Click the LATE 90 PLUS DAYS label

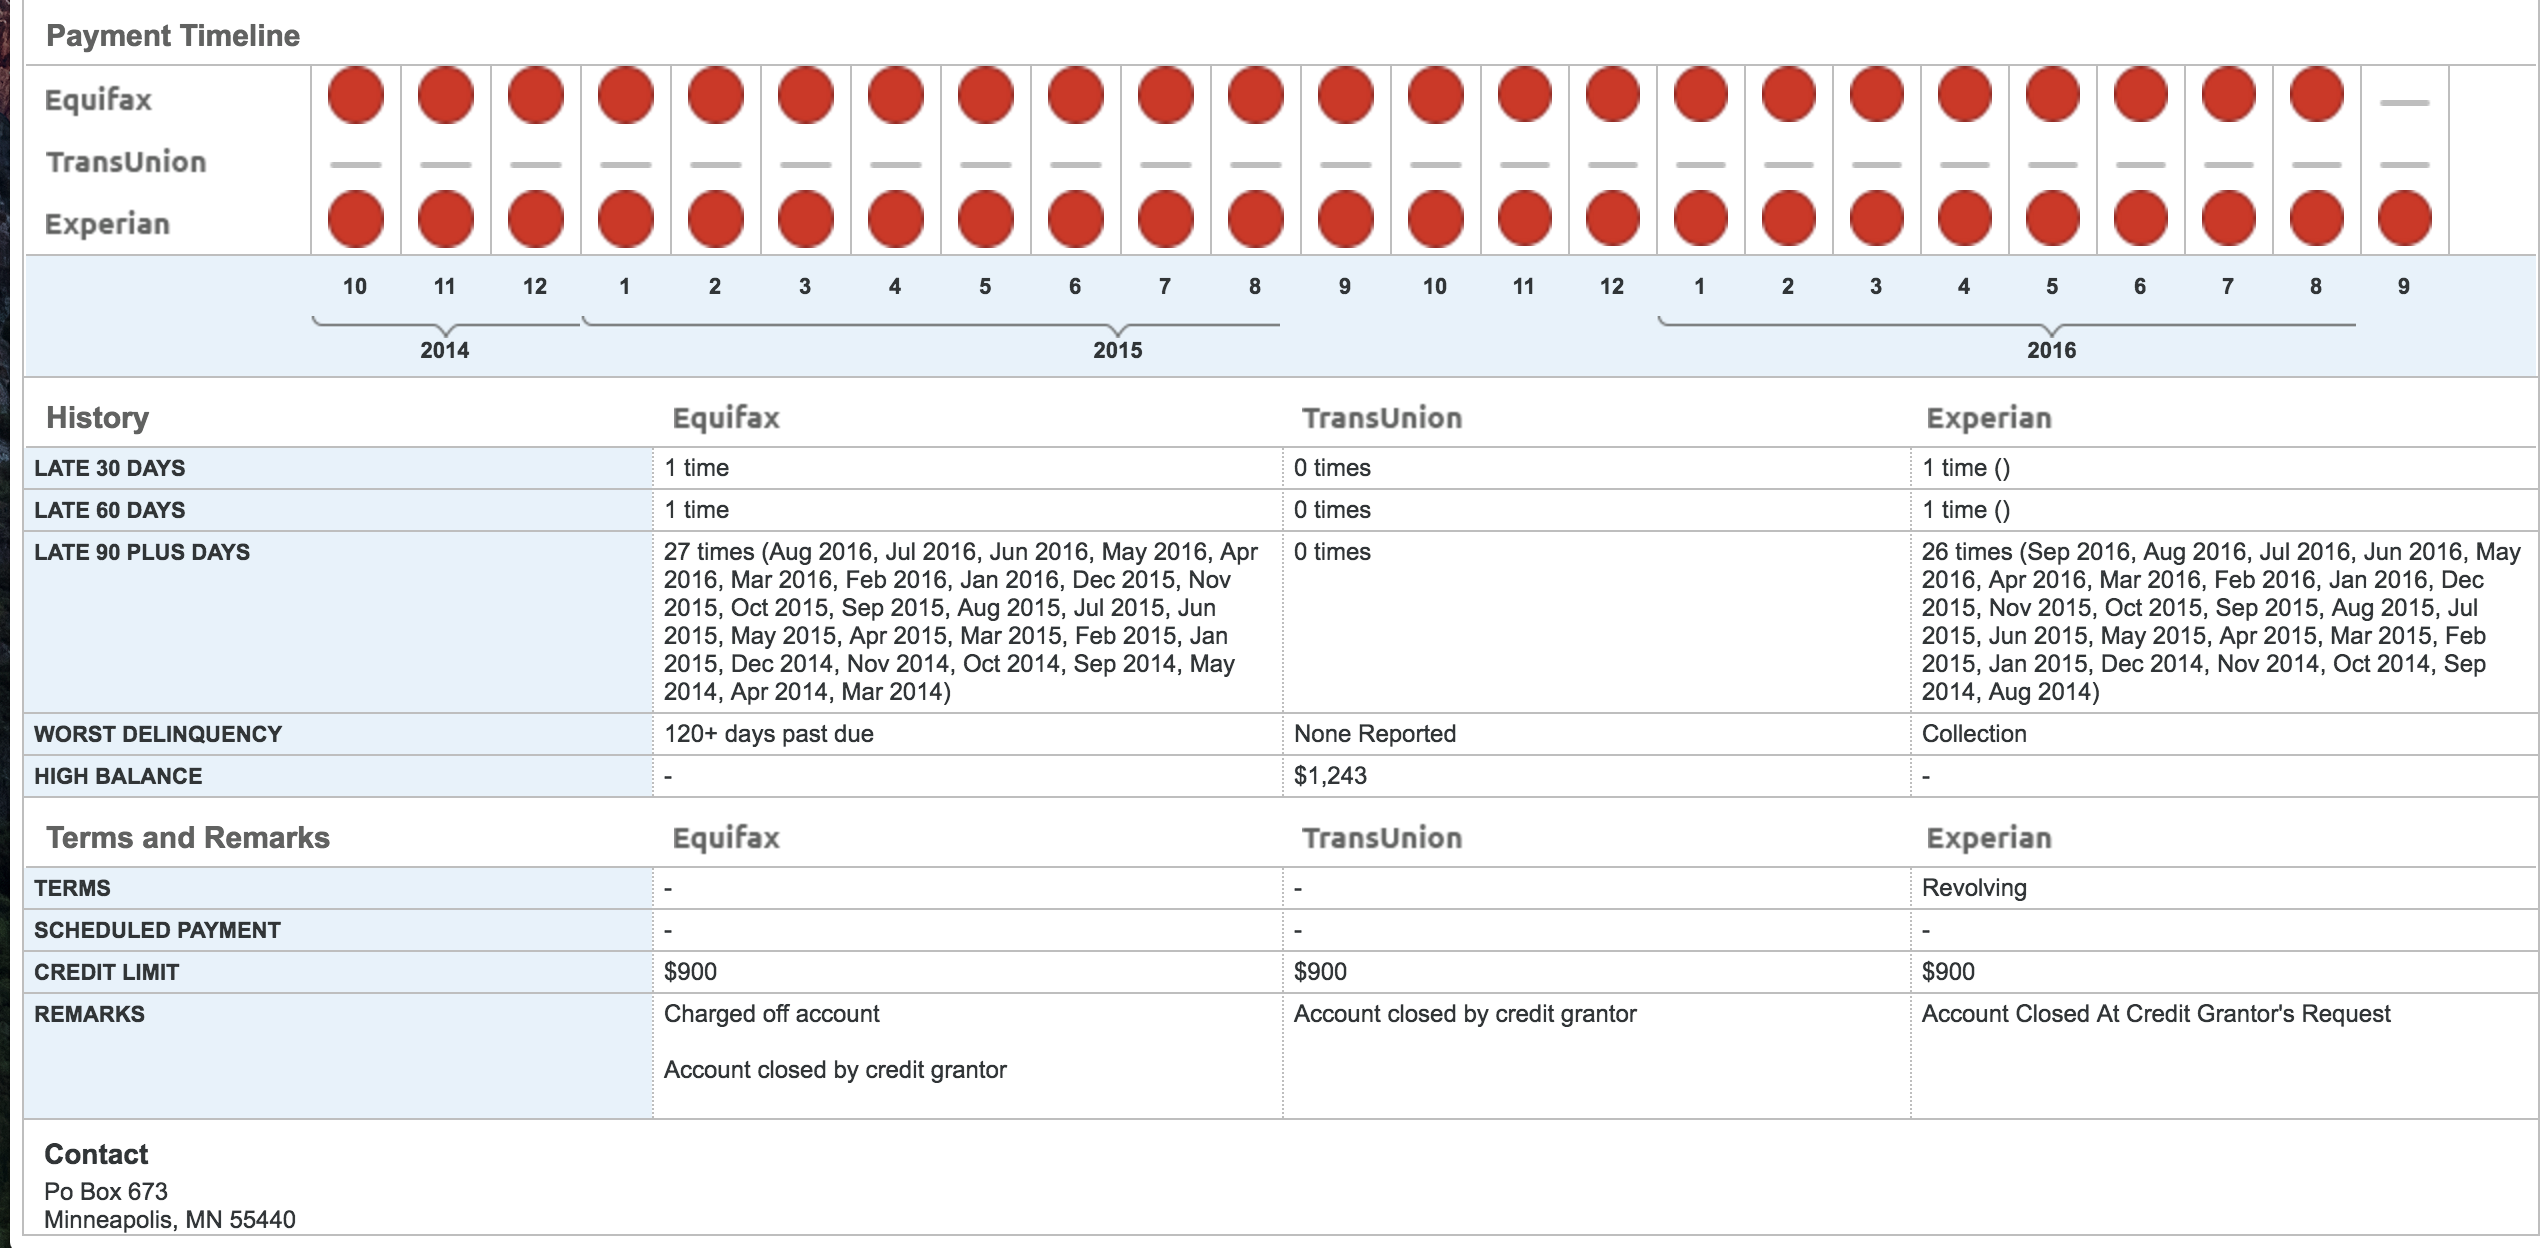coord(142,552)
